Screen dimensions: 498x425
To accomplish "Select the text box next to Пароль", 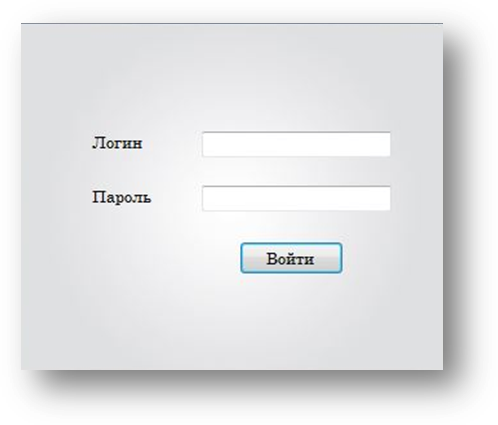I will (x=296, y=198).
